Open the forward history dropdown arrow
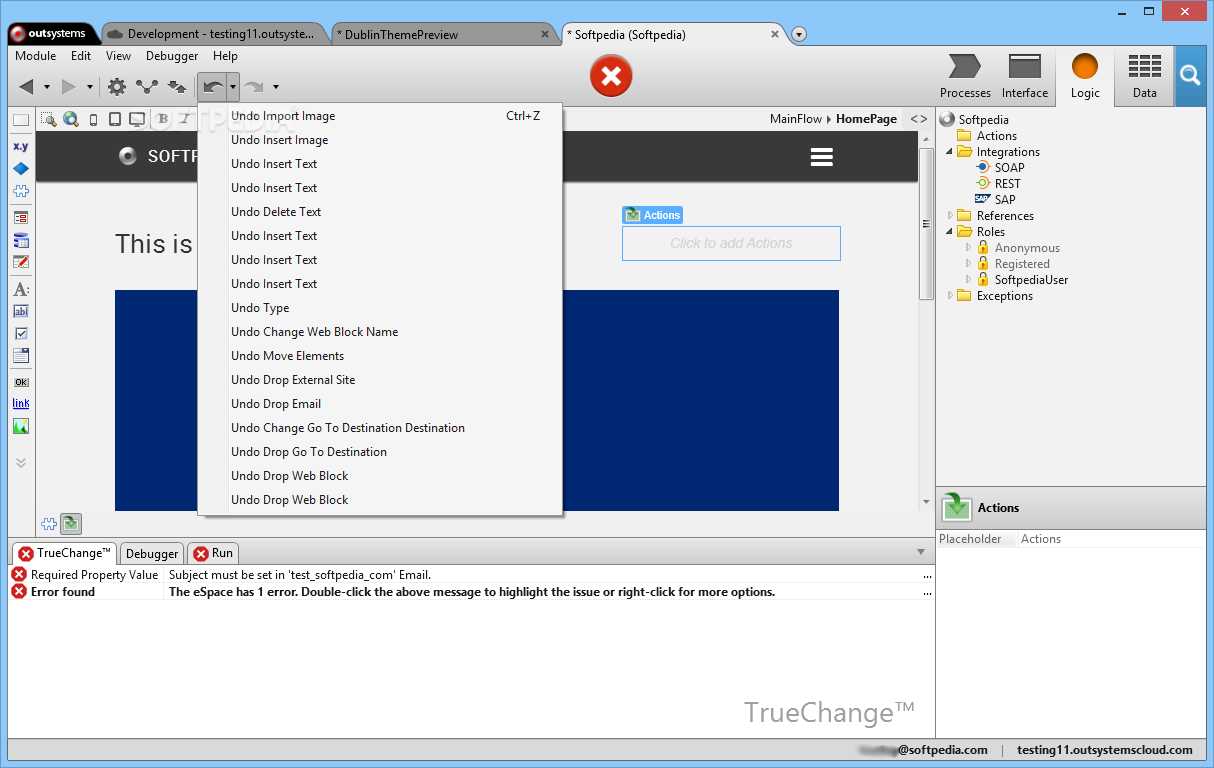 coord(89,87)
